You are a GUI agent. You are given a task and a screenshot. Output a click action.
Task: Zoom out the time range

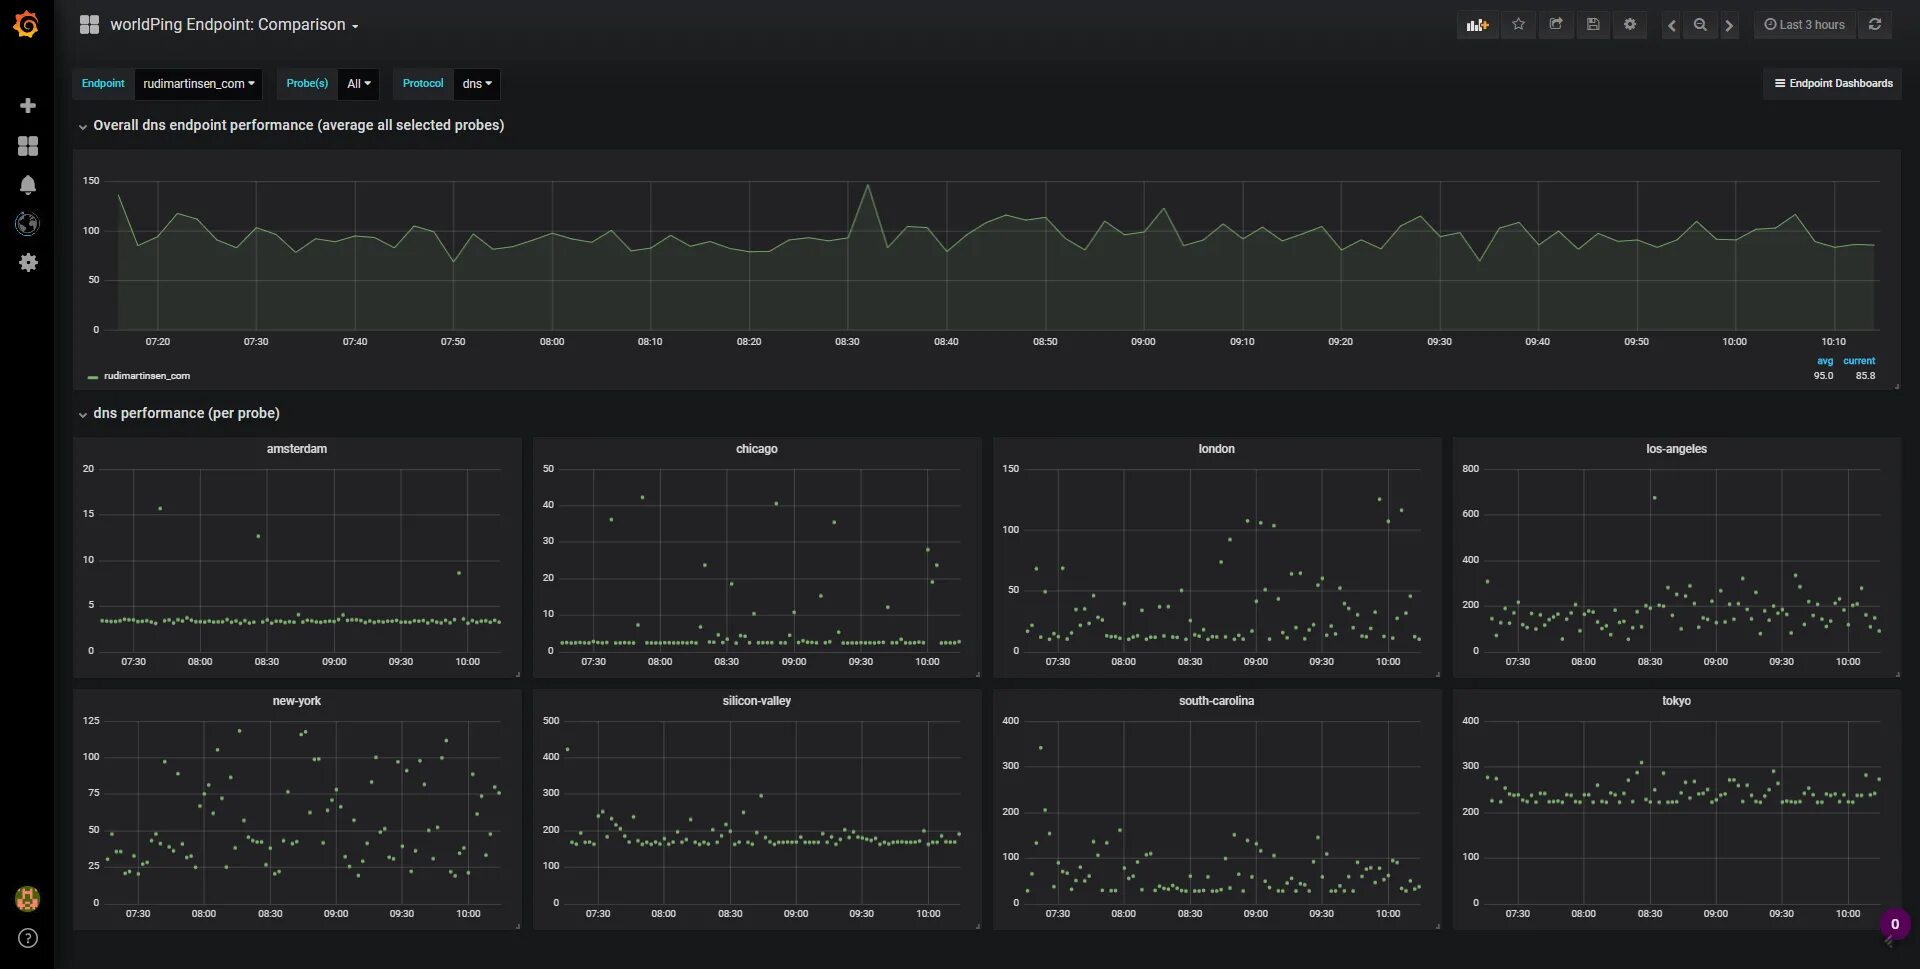click(x=1700, y=25)
